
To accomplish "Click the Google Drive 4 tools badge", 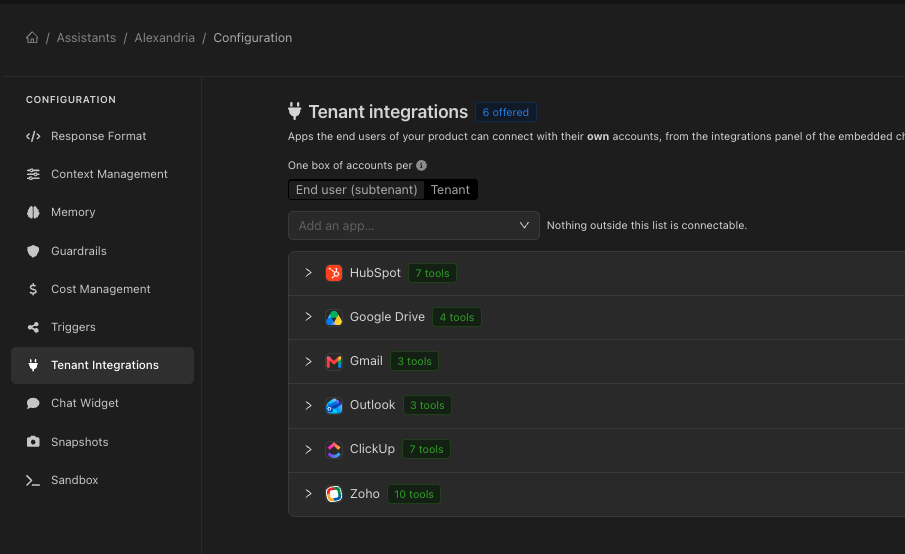I will (x=457, y=317).
